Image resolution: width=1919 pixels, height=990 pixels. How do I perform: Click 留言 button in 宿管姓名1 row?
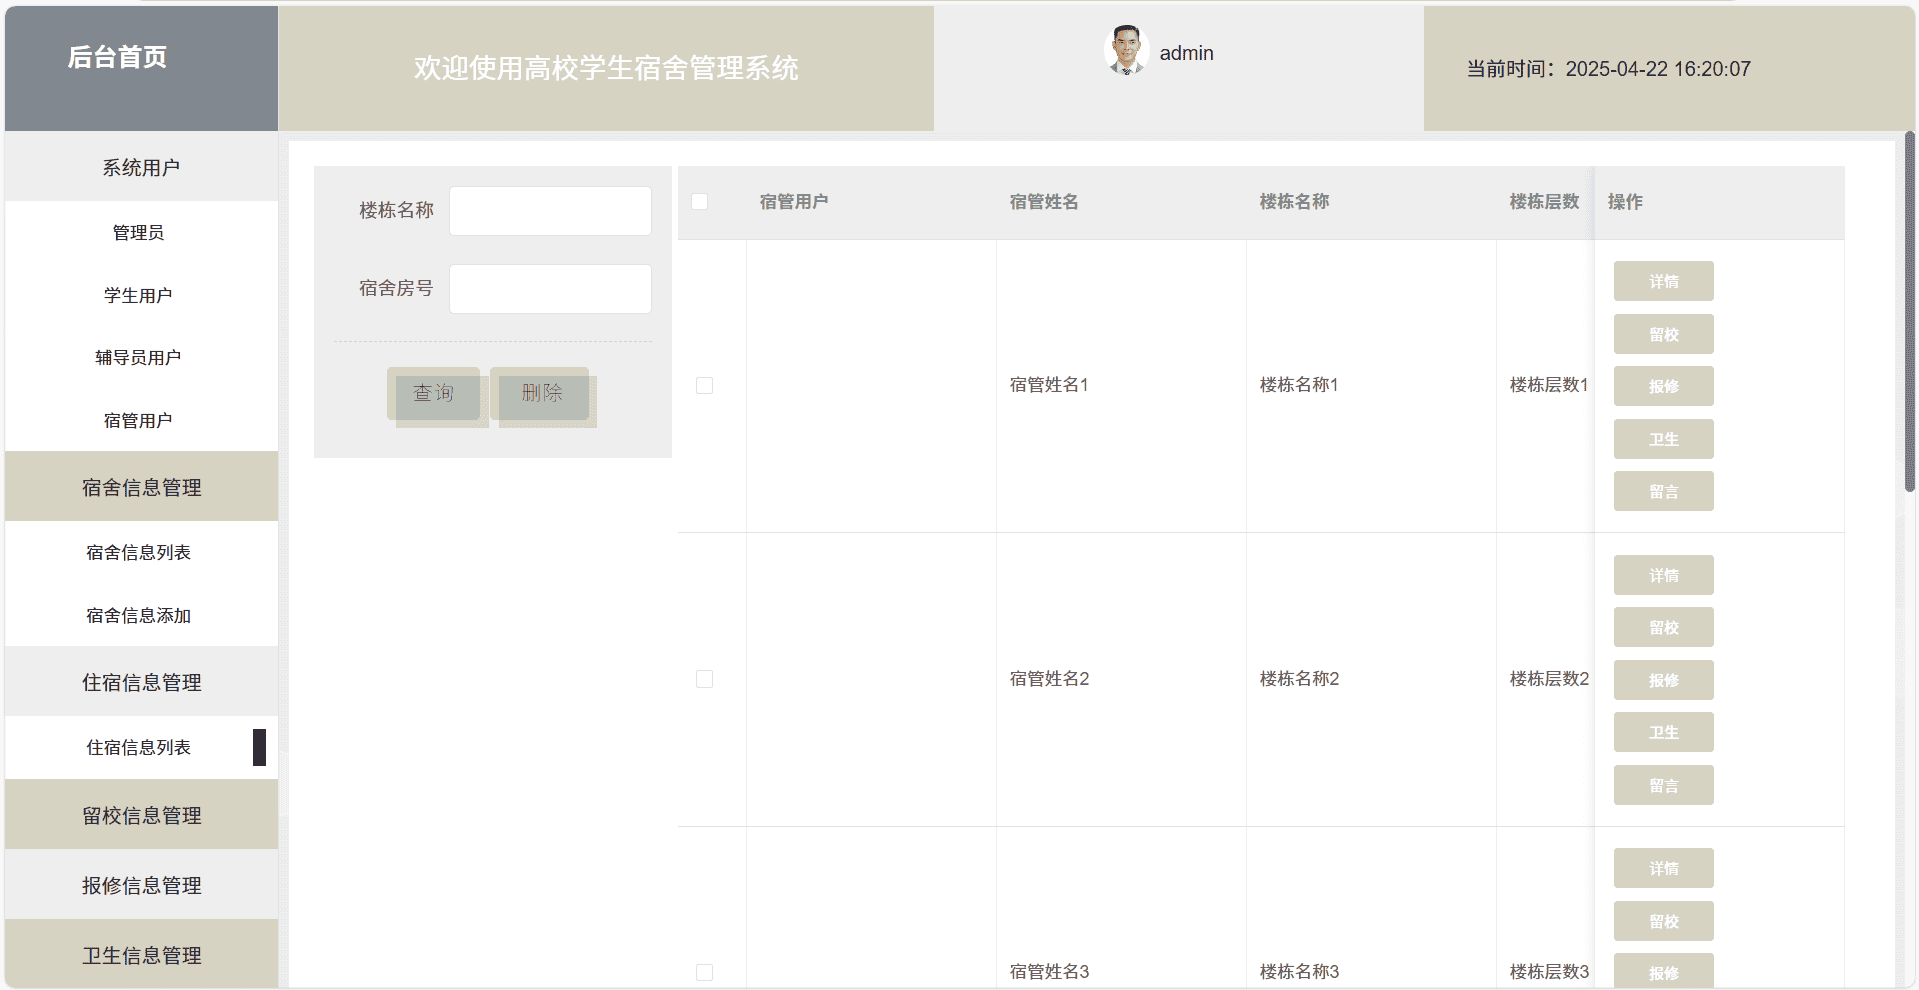(x=1664, y=491)
